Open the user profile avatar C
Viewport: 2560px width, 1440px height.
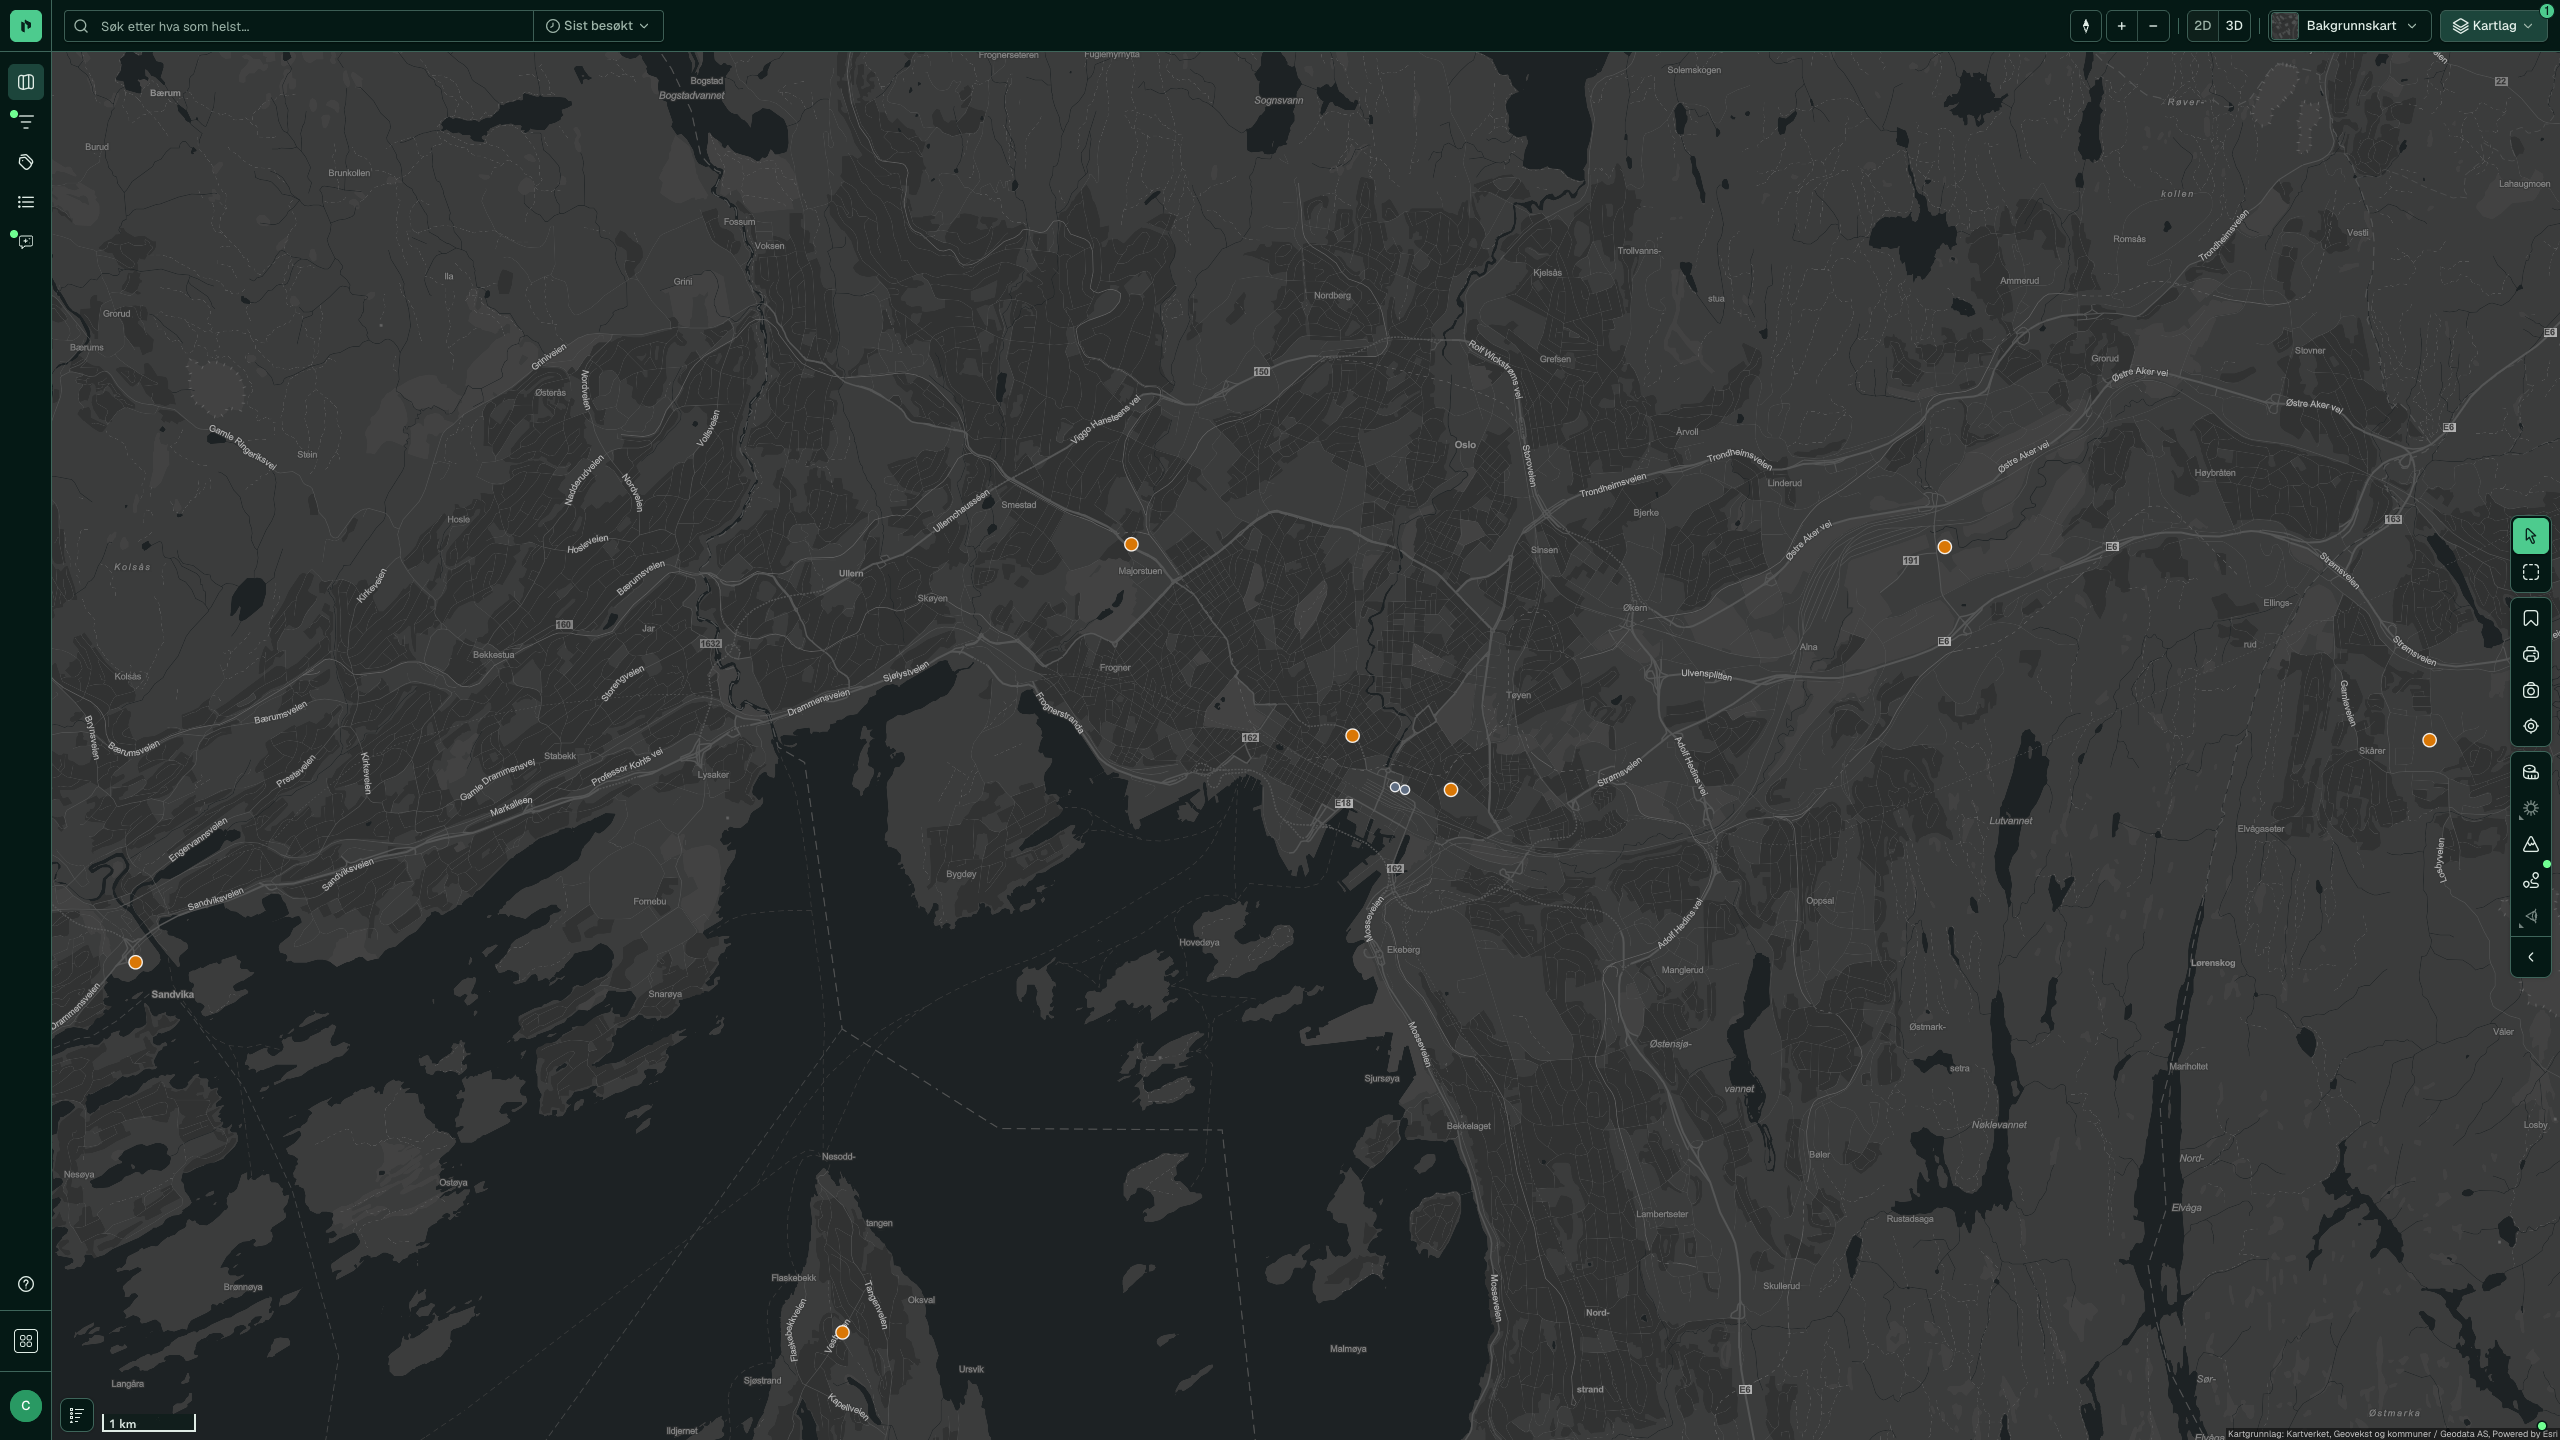(26, 1405)
